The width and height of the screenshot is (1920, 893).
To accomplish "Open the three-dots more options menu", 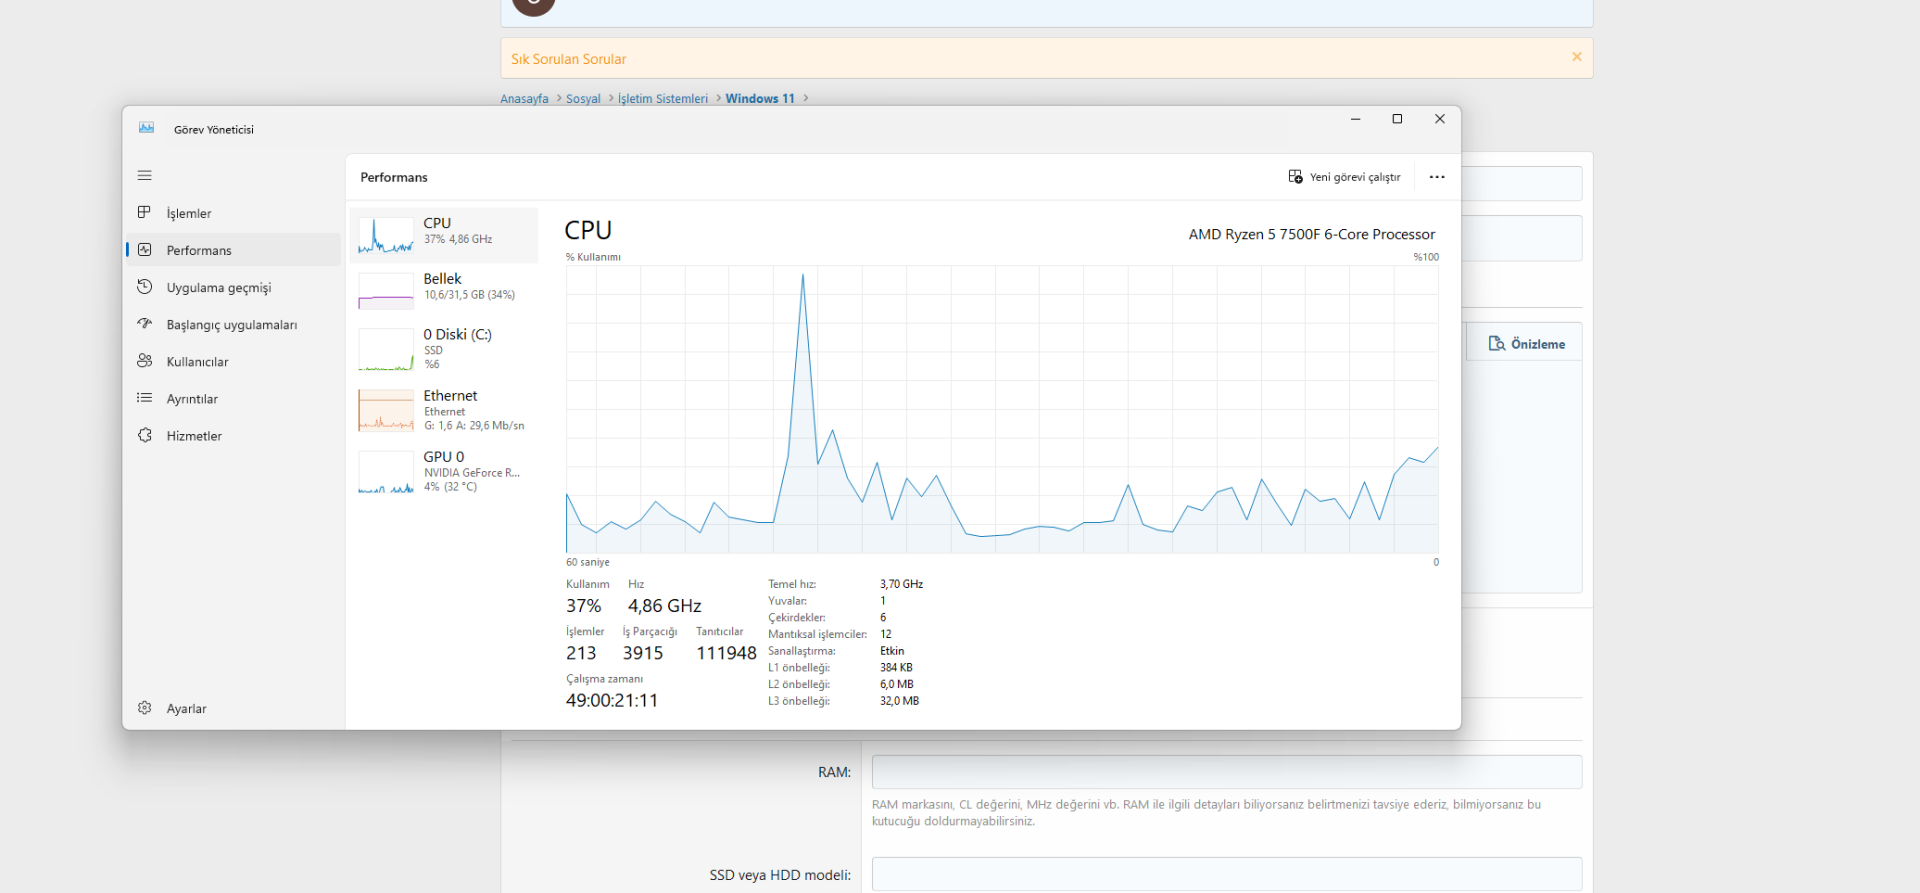I will pos(1437,177).
